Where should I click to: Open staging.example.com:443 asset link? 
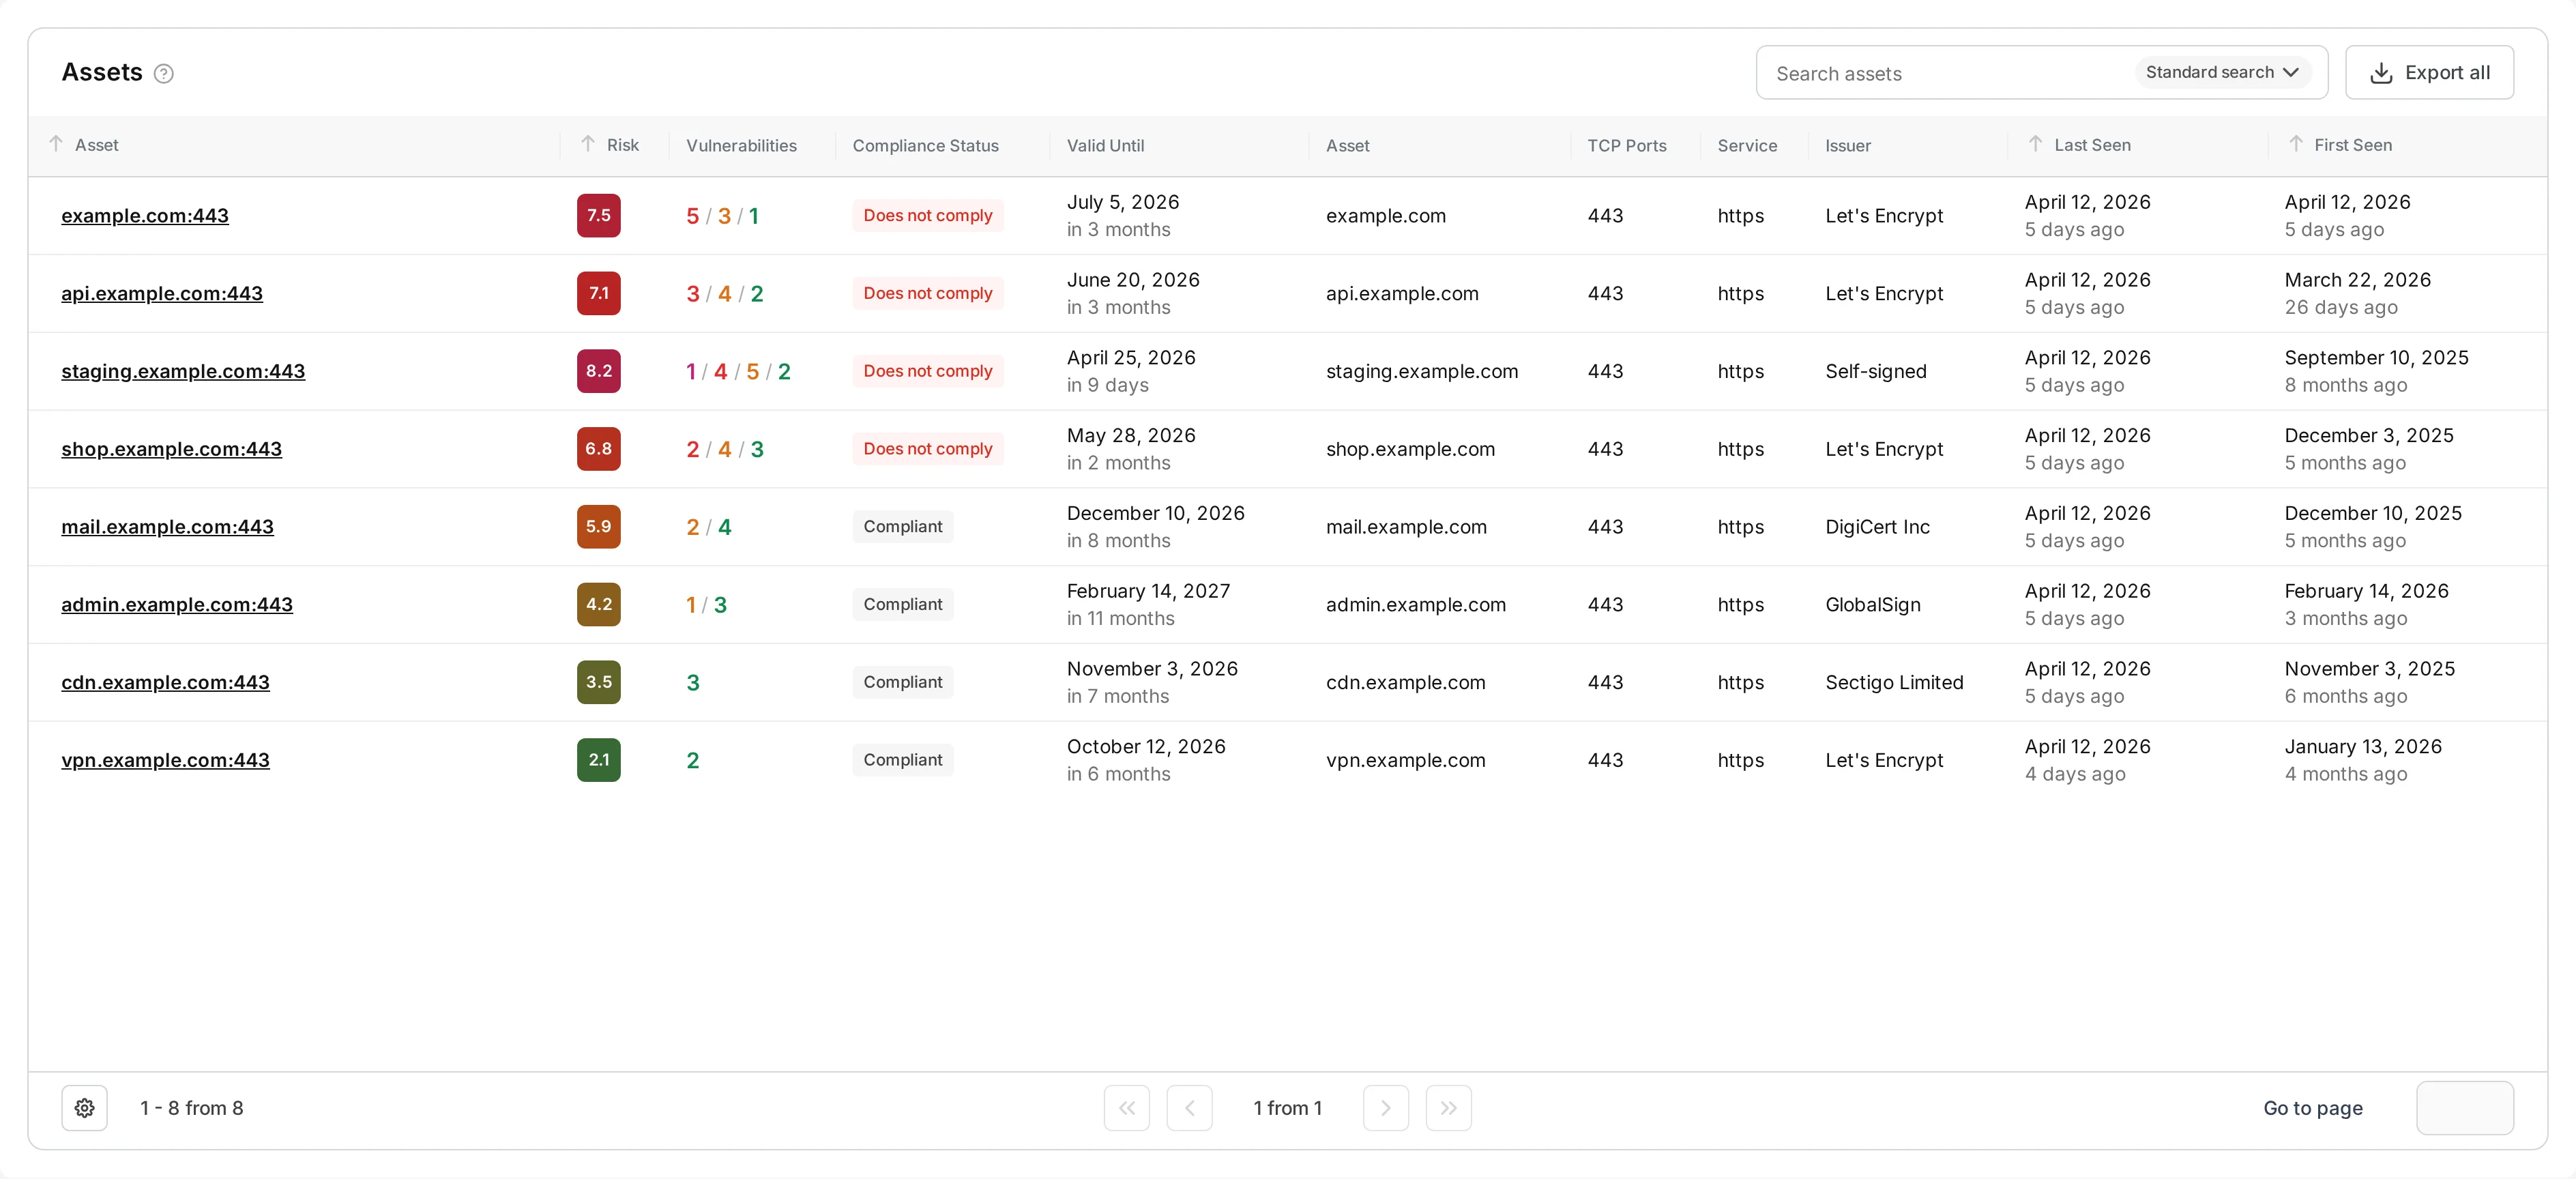(183, 372)
